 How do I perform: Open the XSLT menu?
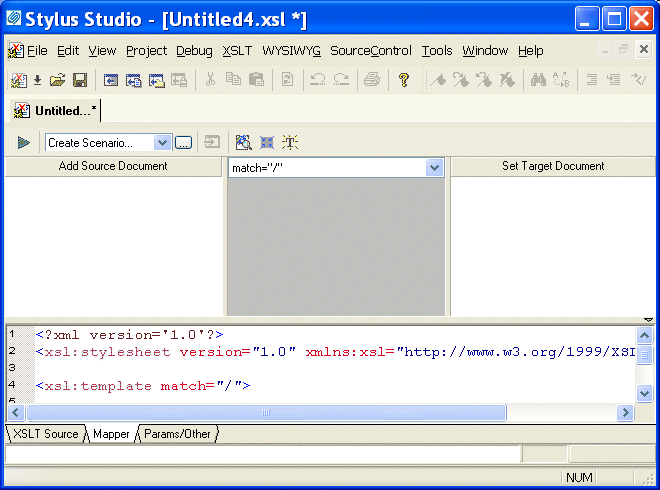(x=237, y=50)
